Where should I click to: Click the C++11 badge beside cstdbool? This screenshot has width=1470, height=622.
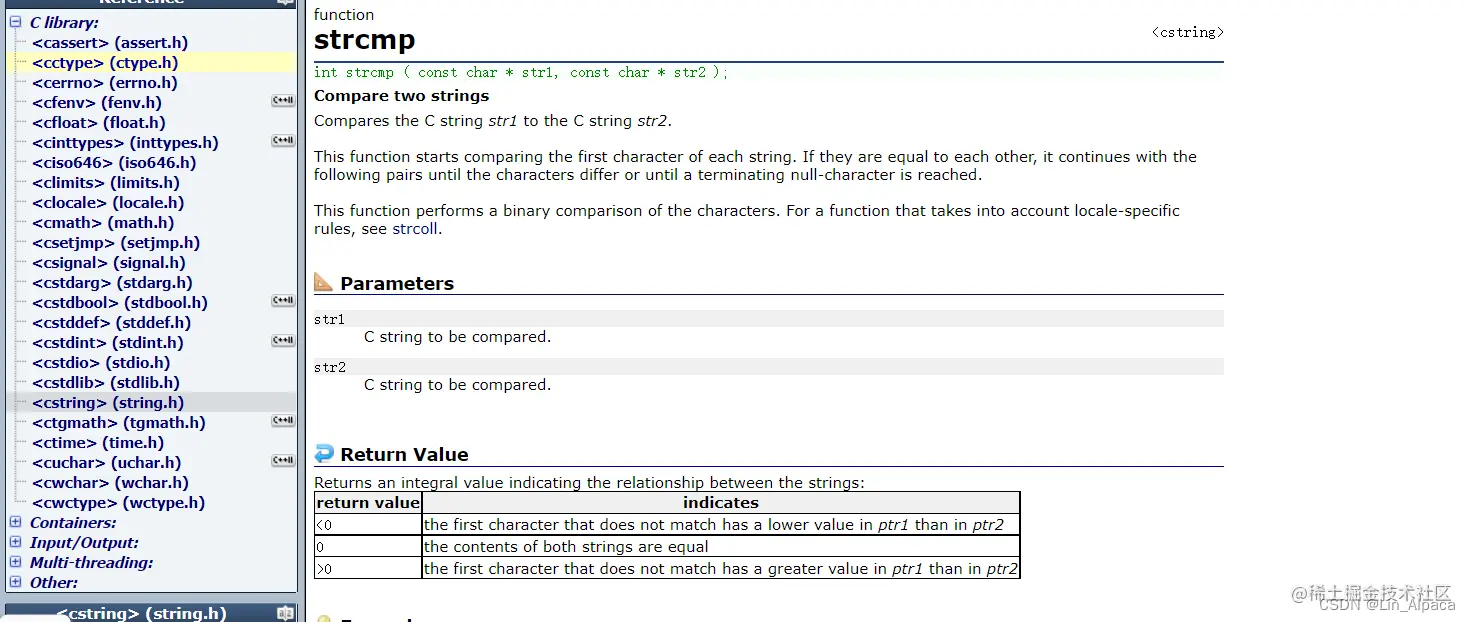[283, 301]
